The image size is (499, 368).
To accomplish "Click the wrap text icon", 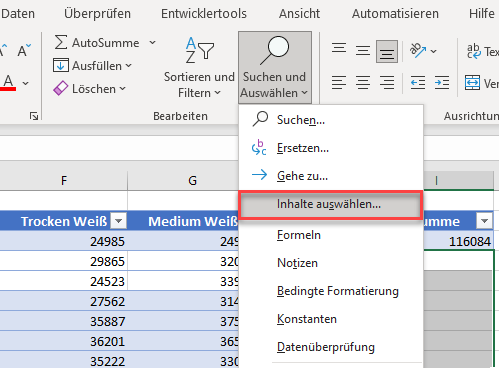I will pos(473,51).
